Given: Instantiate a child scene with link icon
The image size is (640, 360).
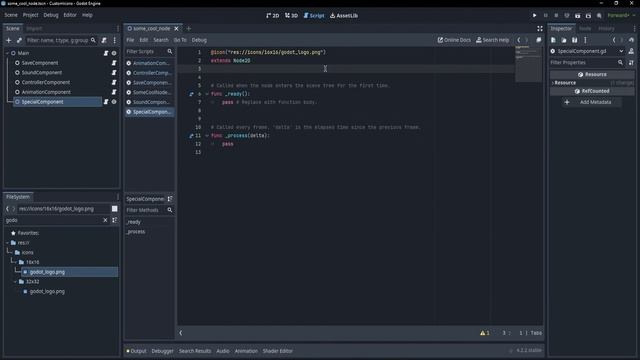Looking at the screenshot, I should pyautogui.click(x=19, y=40).
